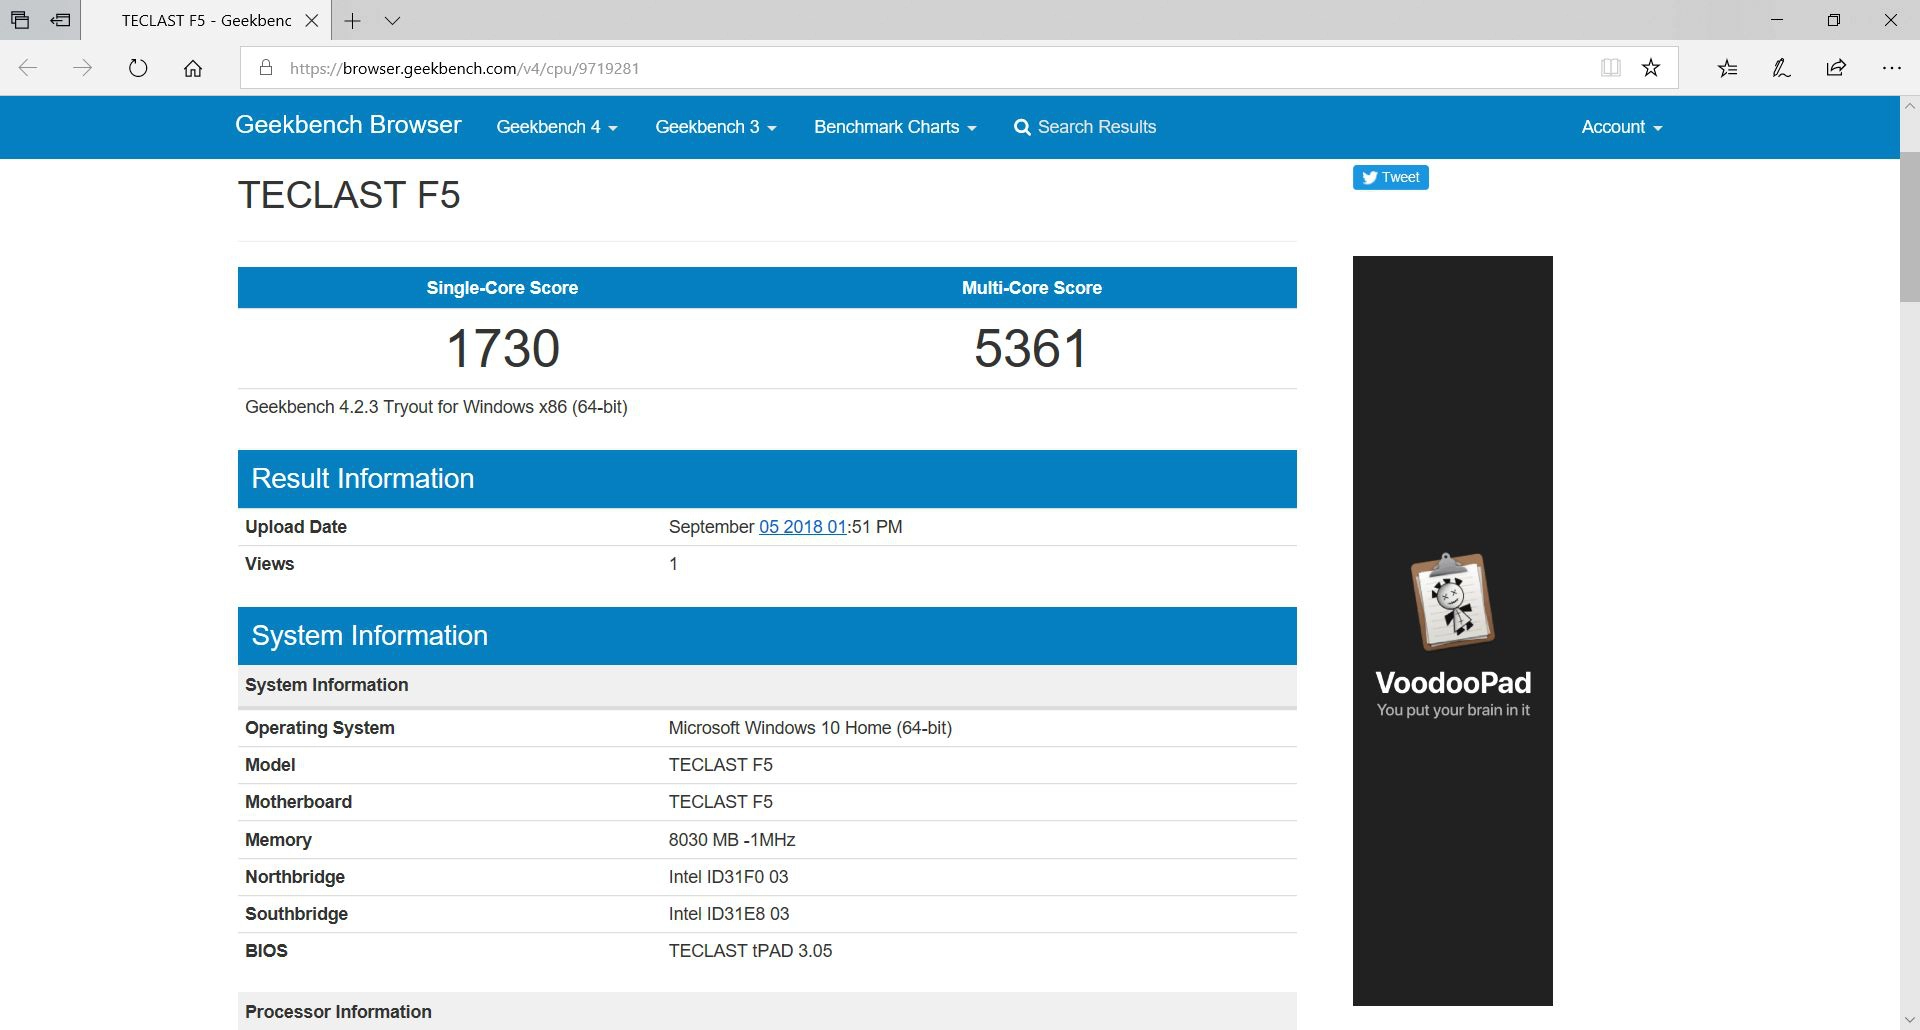Click the padlock site security icon
Viewport: 1920px width, 1030px height.
[x=265, y=68]
